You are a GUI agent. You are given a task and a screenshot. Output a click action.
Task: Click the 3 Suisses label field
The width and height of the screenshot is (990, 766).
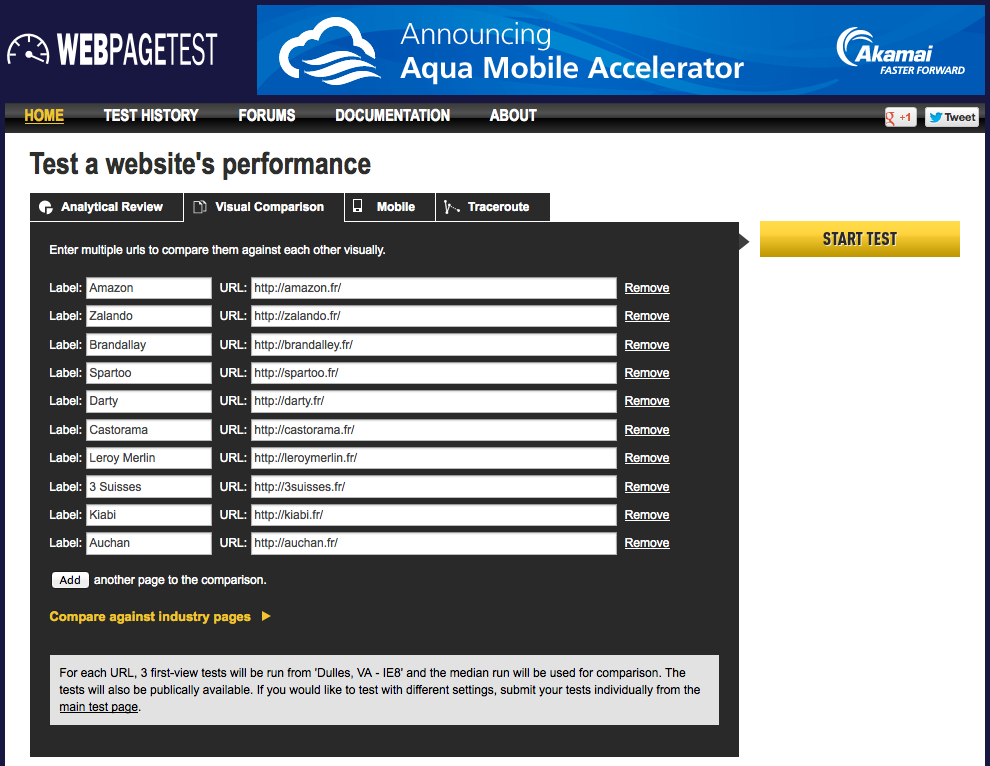point(149,487)
